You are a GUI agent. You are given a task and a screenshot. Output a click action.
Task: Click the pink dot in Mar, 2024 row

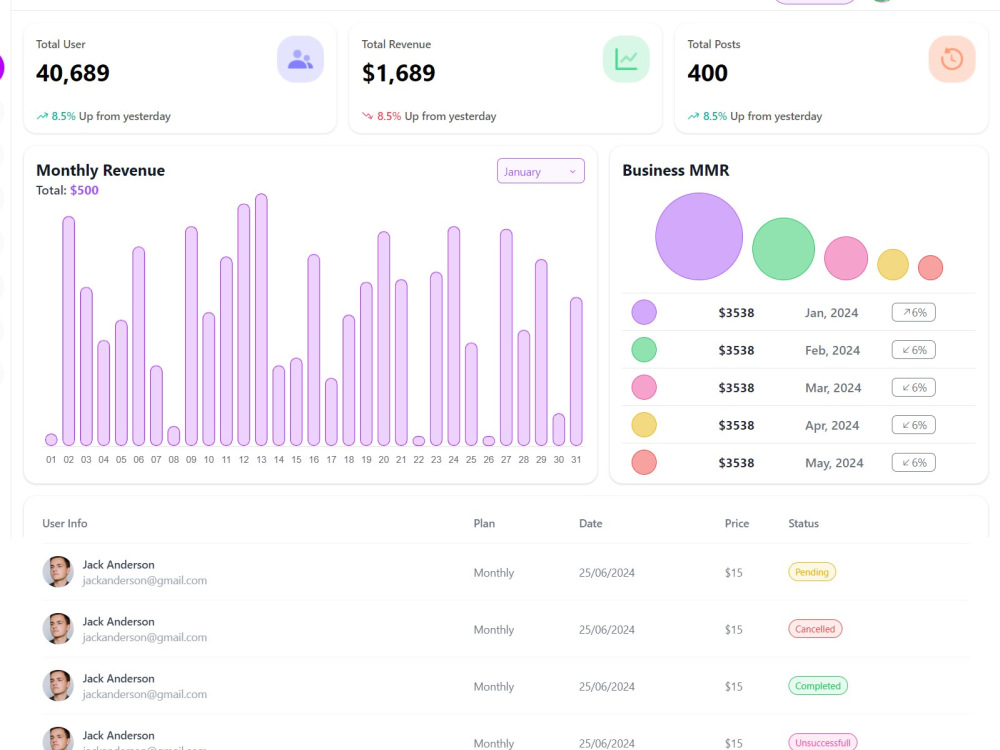tap(644, 388)
